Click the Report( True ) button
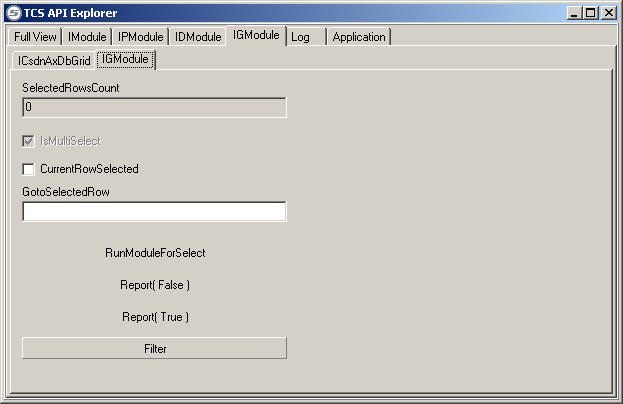This screenshot has height=404, width=623. point(155,317)
